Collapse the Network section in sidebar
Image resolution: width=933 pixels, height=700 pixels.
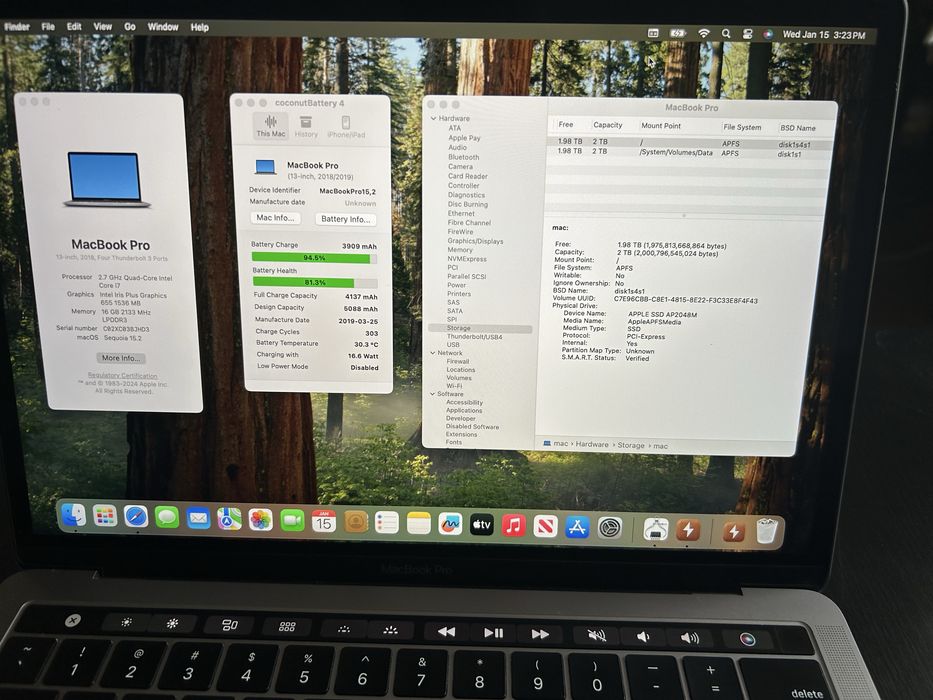click(433, 353)
